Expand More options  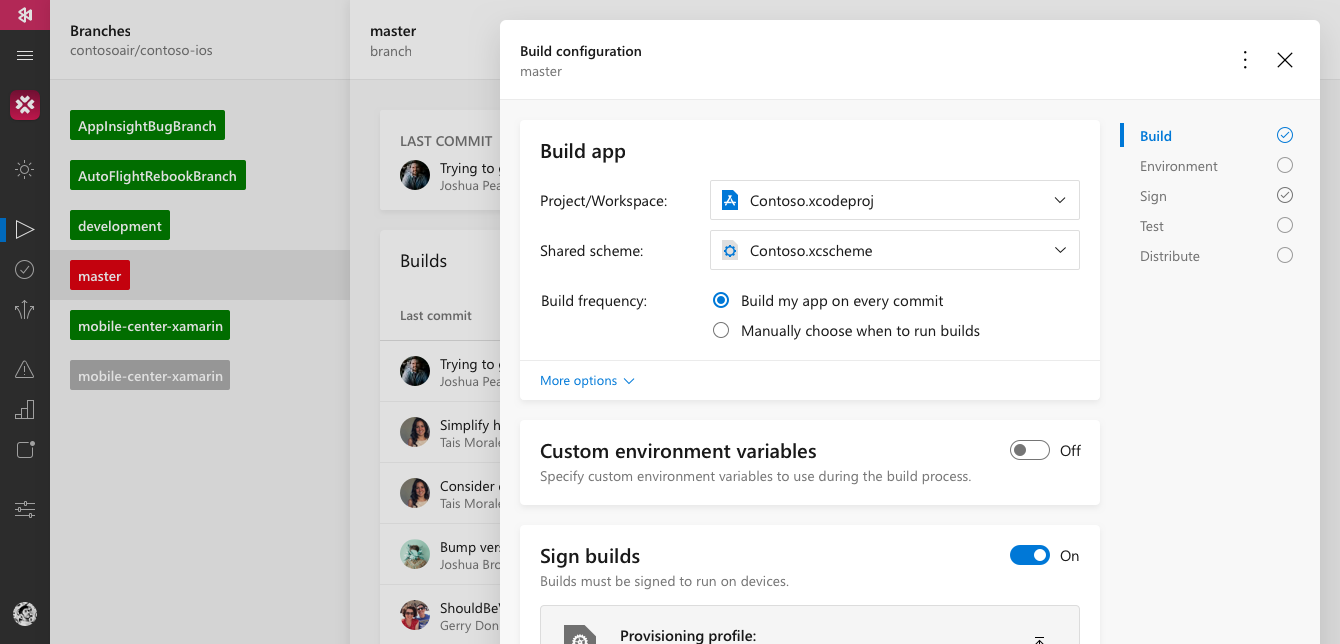pyautogui.click(x=587, y=381)
